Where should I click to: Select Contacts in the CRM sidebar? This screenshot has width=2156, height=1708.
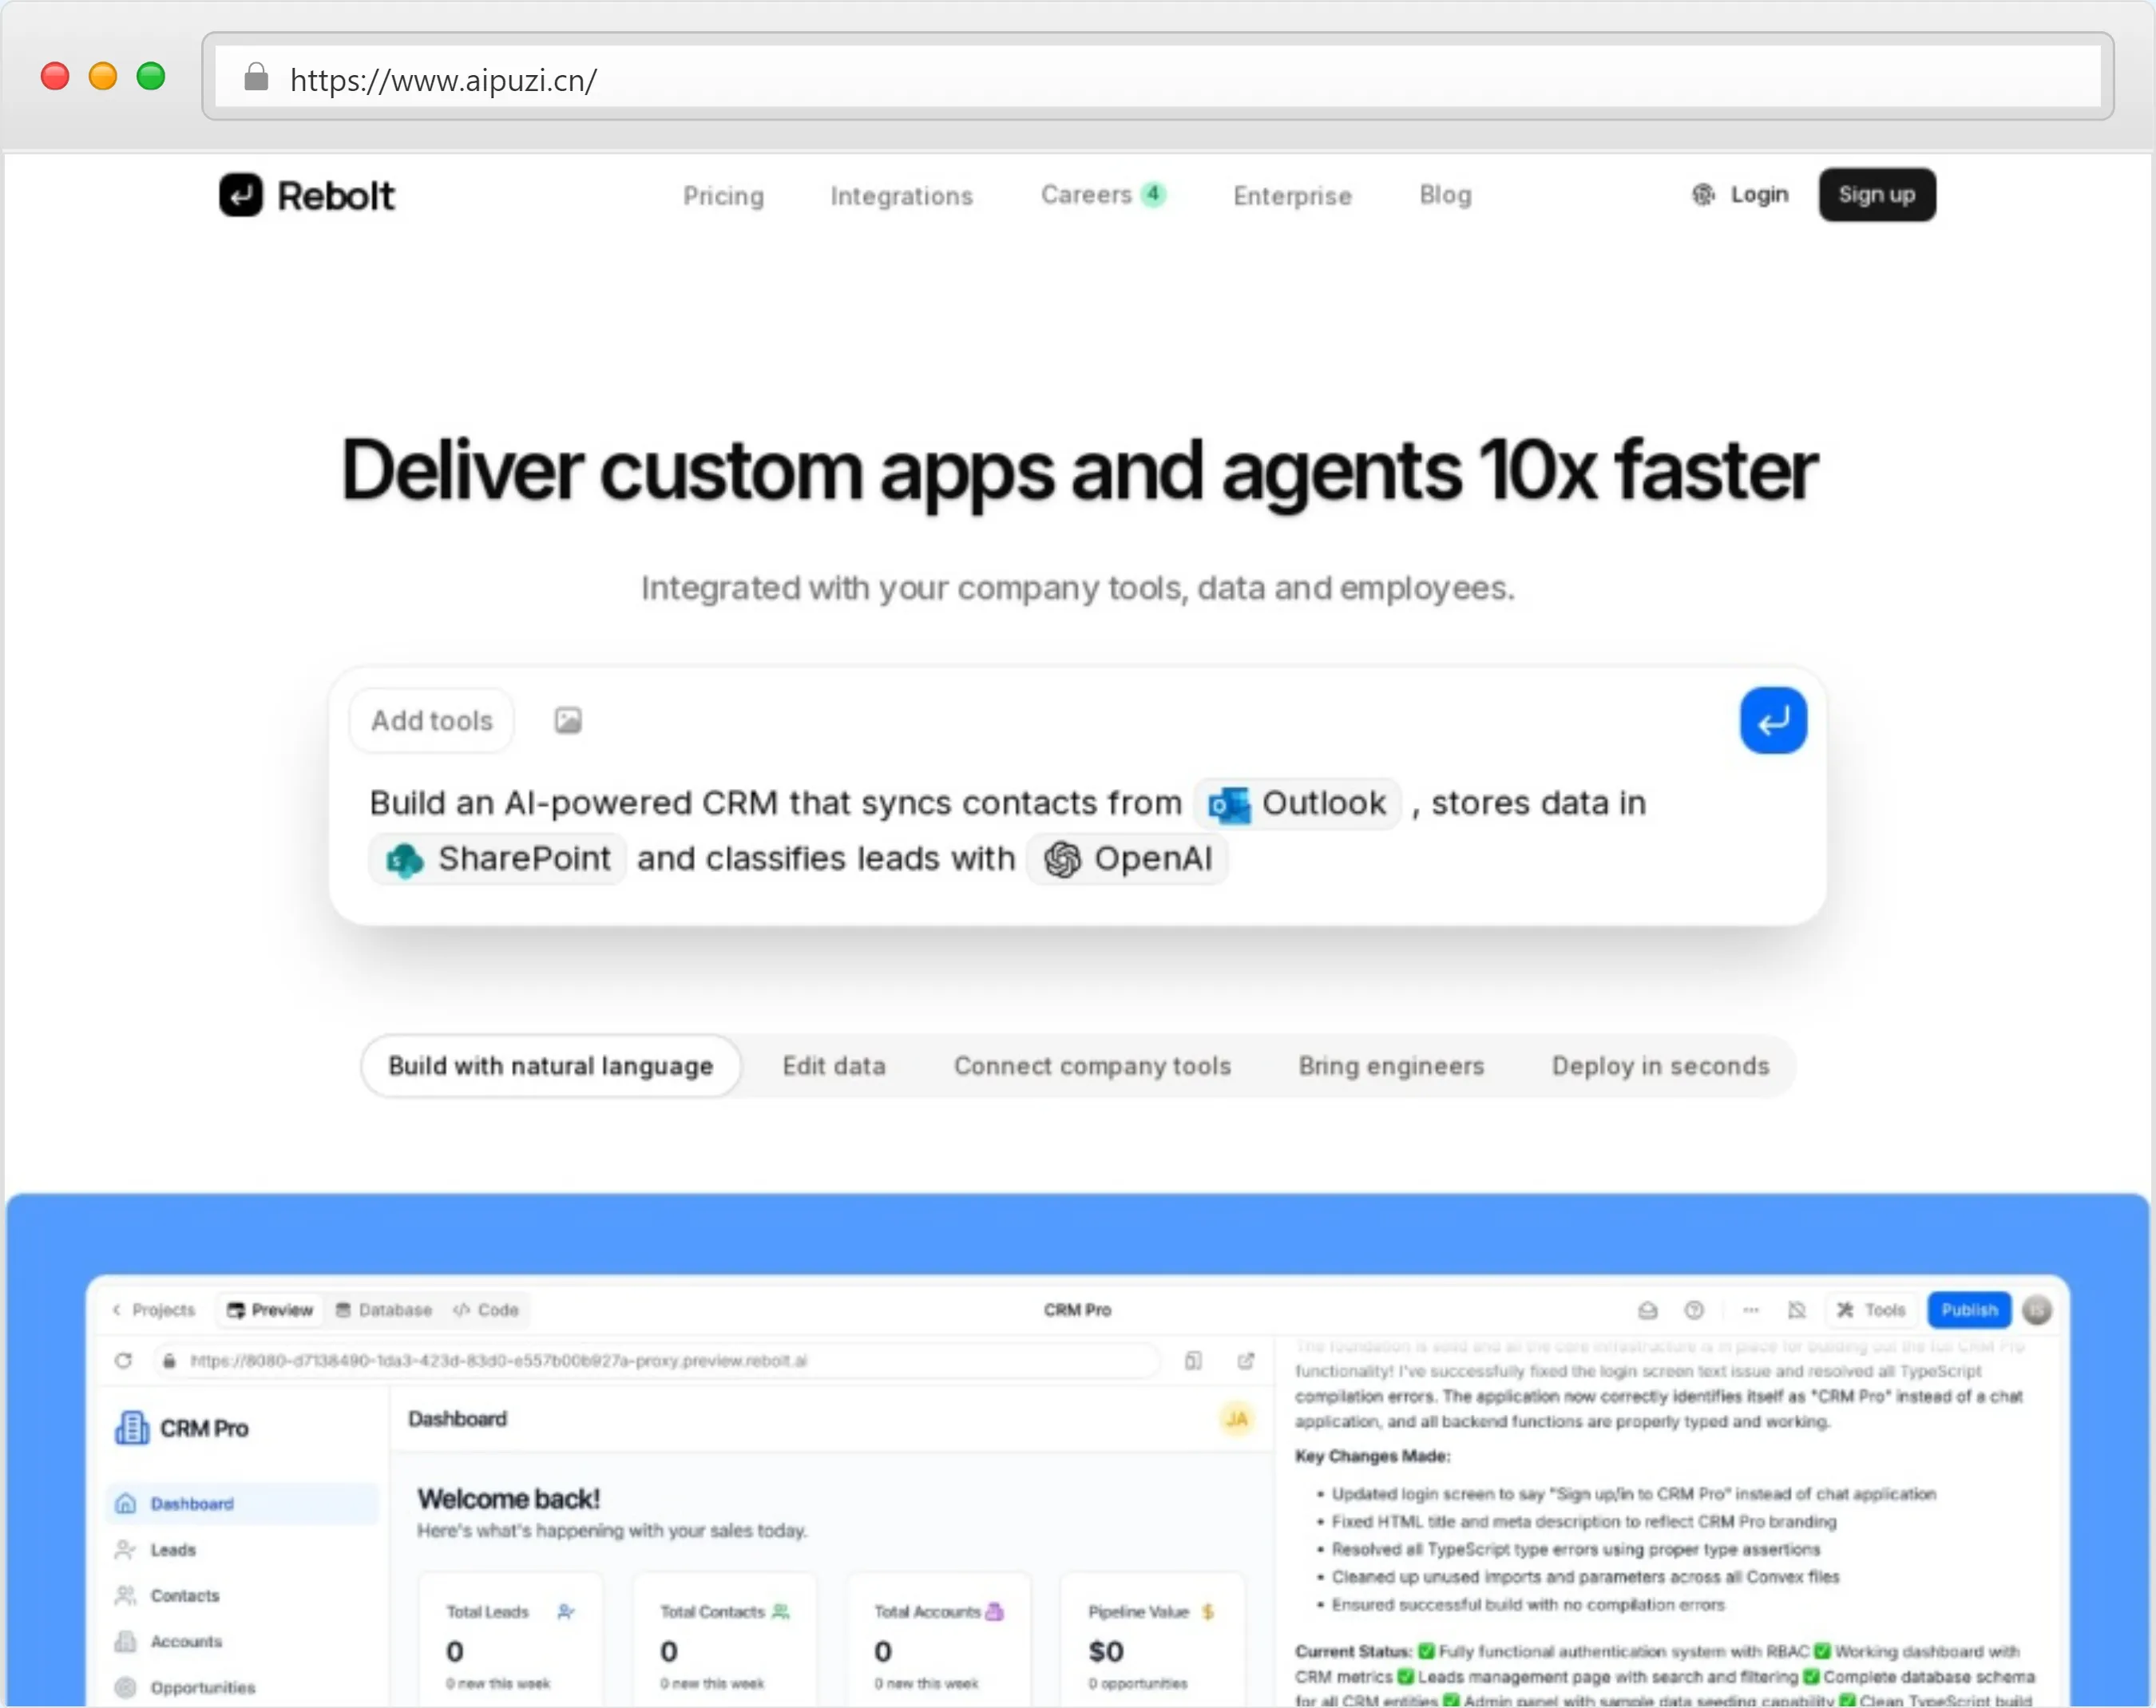tap(241, 1596)
